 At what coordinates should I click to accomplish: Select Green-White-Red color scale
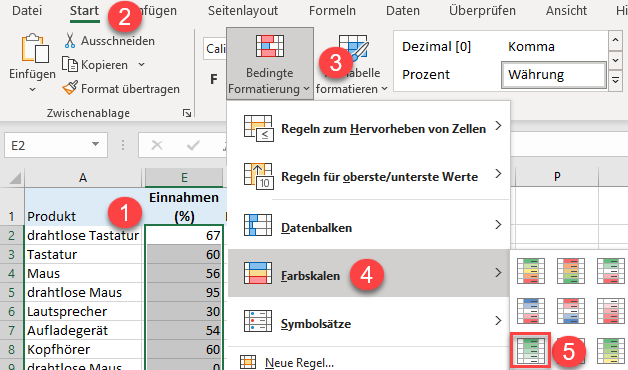[x=610, y=271]
